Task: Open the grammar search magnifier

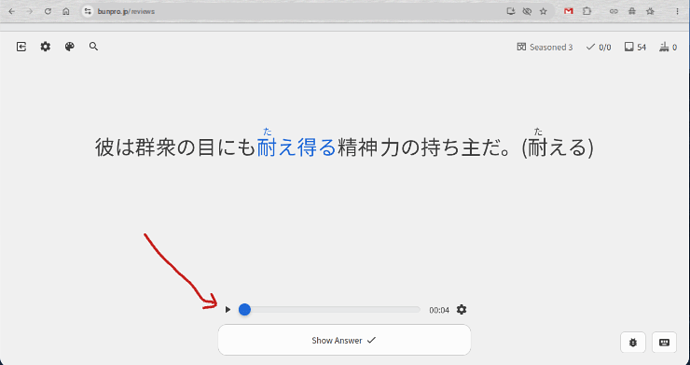Action: click(93, 46)
